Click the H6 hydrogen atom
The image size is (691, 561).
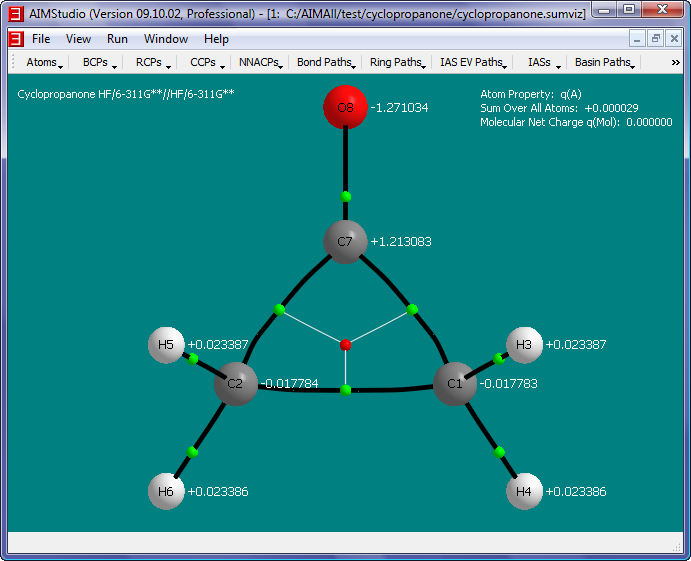pos(166,492)
